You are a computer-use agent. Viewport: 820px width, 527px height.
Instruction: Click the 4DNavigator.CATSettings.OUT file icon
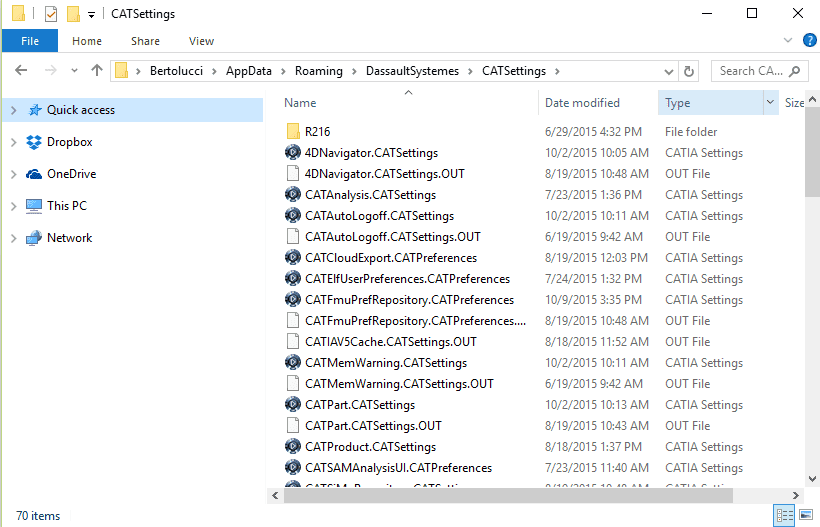pos(293,173)
